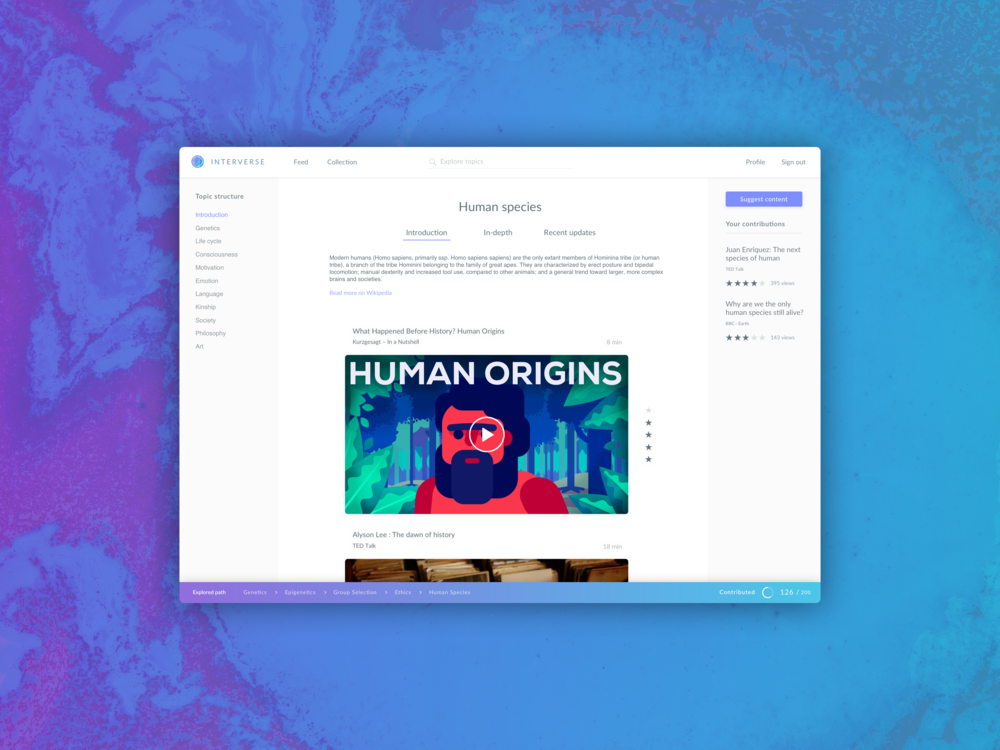Image resolution: width=1000 pixels, height=750 pixels.
Task: Open the Collection menu item
Action: [x=342, y=162]
